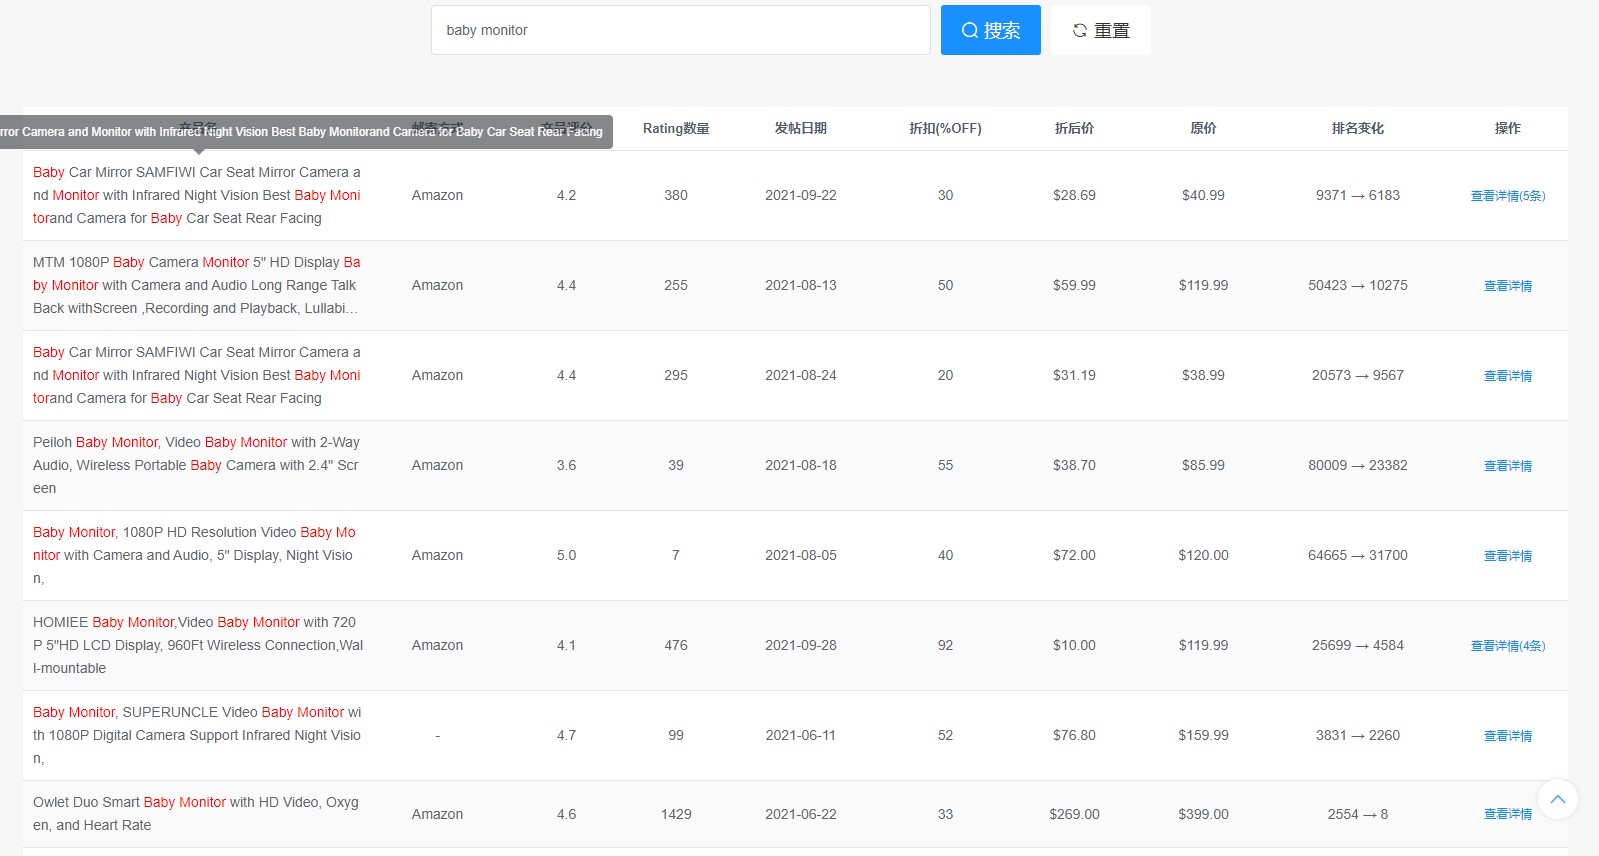Open 查看详情(5条) link for $28.69 item
1599x856 pixels.
click(x=1507, y=196)
